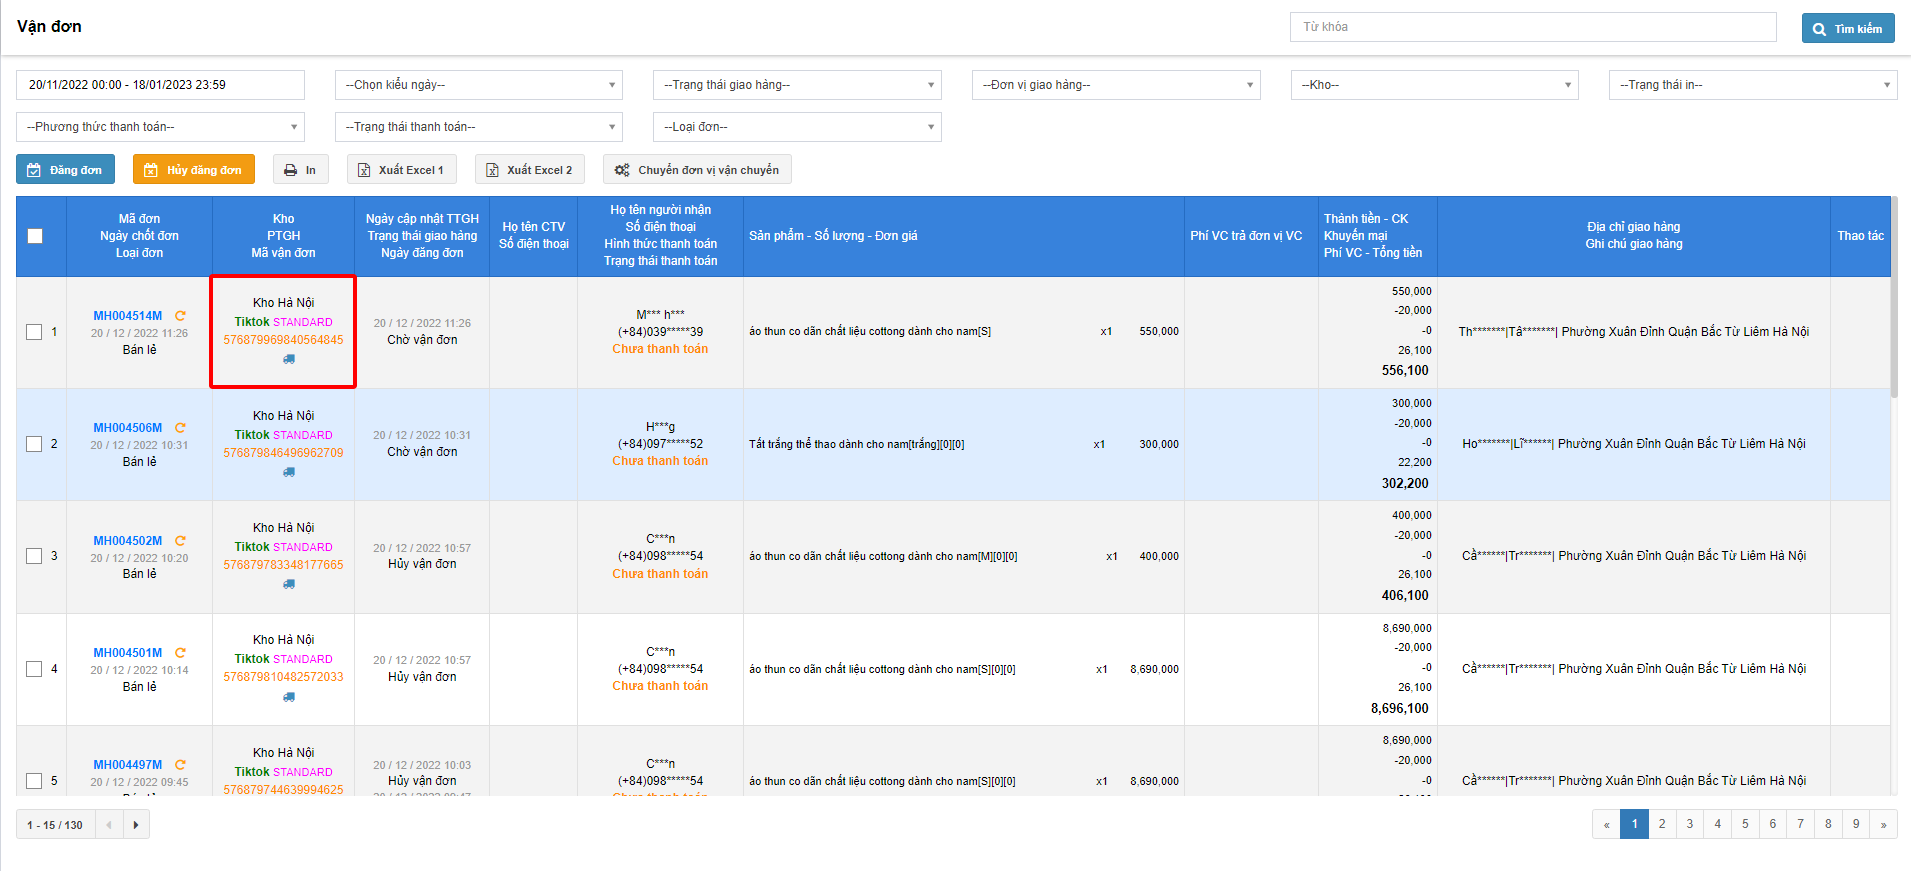Open the Đơn vị giao hàng dropdown
The width and height of the screenshot is (1911, 871).
[1115, 85]
